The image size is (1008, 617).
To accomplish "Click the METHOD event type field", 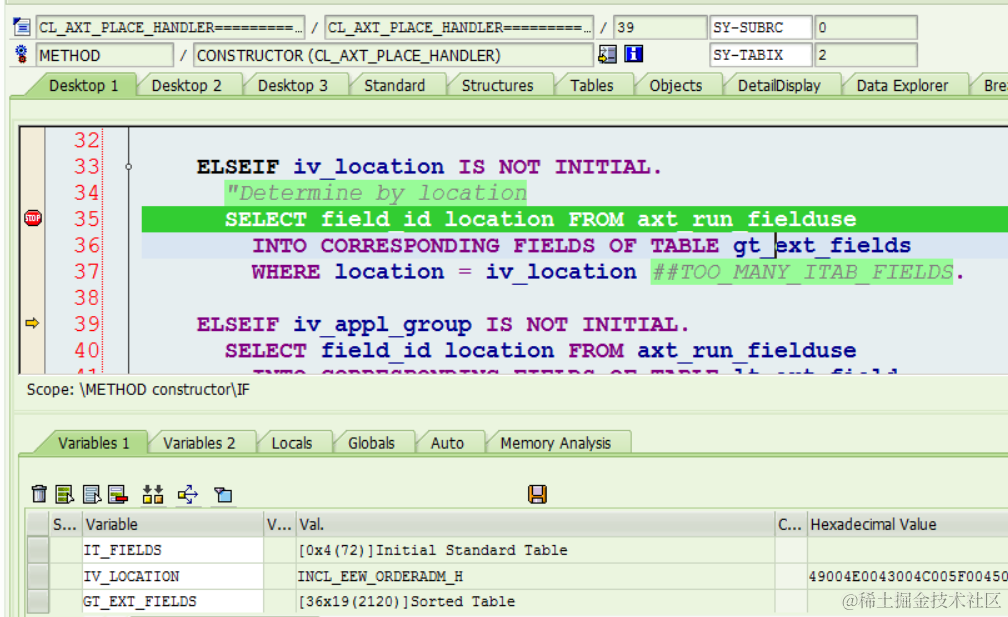I will click(x=104, y=55).
